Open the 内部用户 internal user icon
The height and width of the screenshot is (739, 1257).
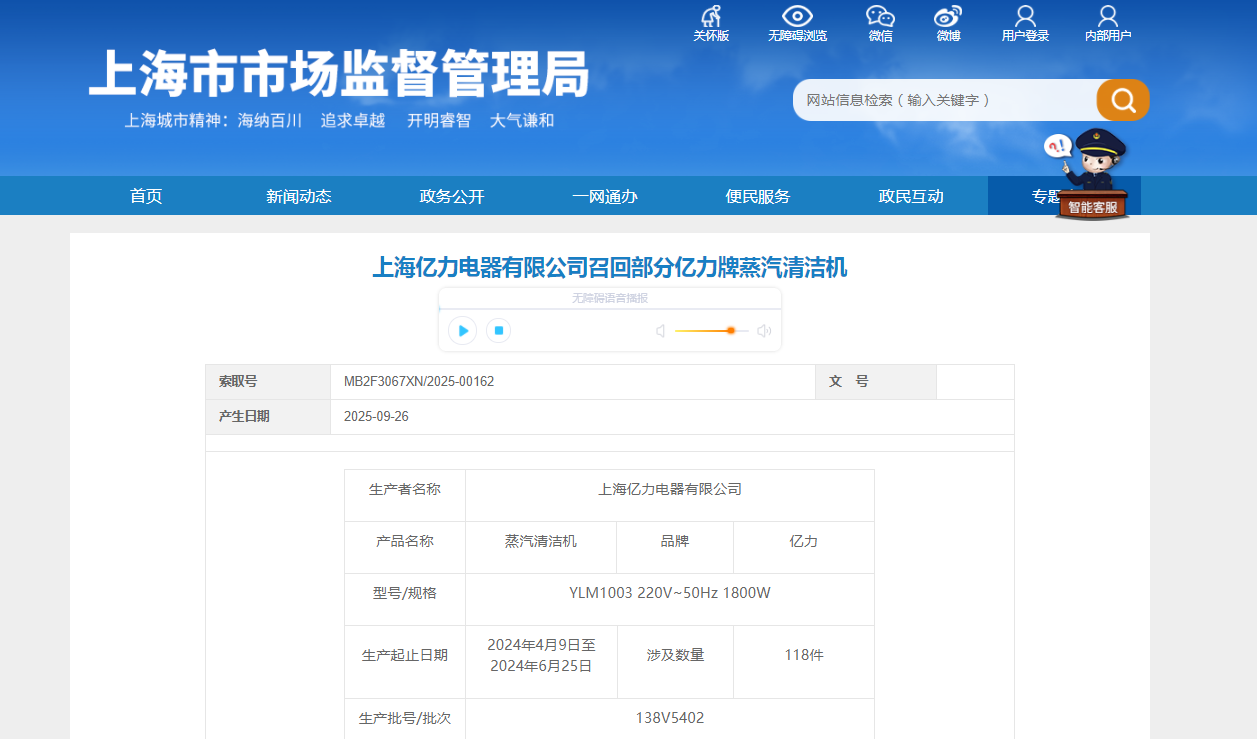tap(1107, 17)
